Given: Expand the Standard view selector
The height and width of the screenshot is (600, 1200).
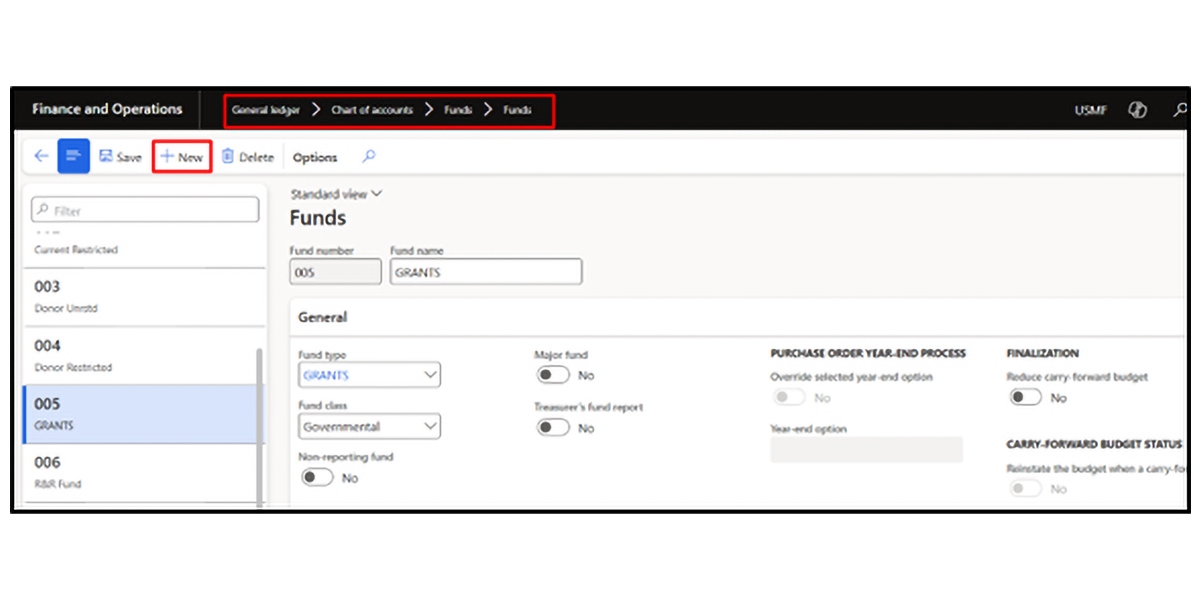Looking at the screenshot, I should click(336, 194).
